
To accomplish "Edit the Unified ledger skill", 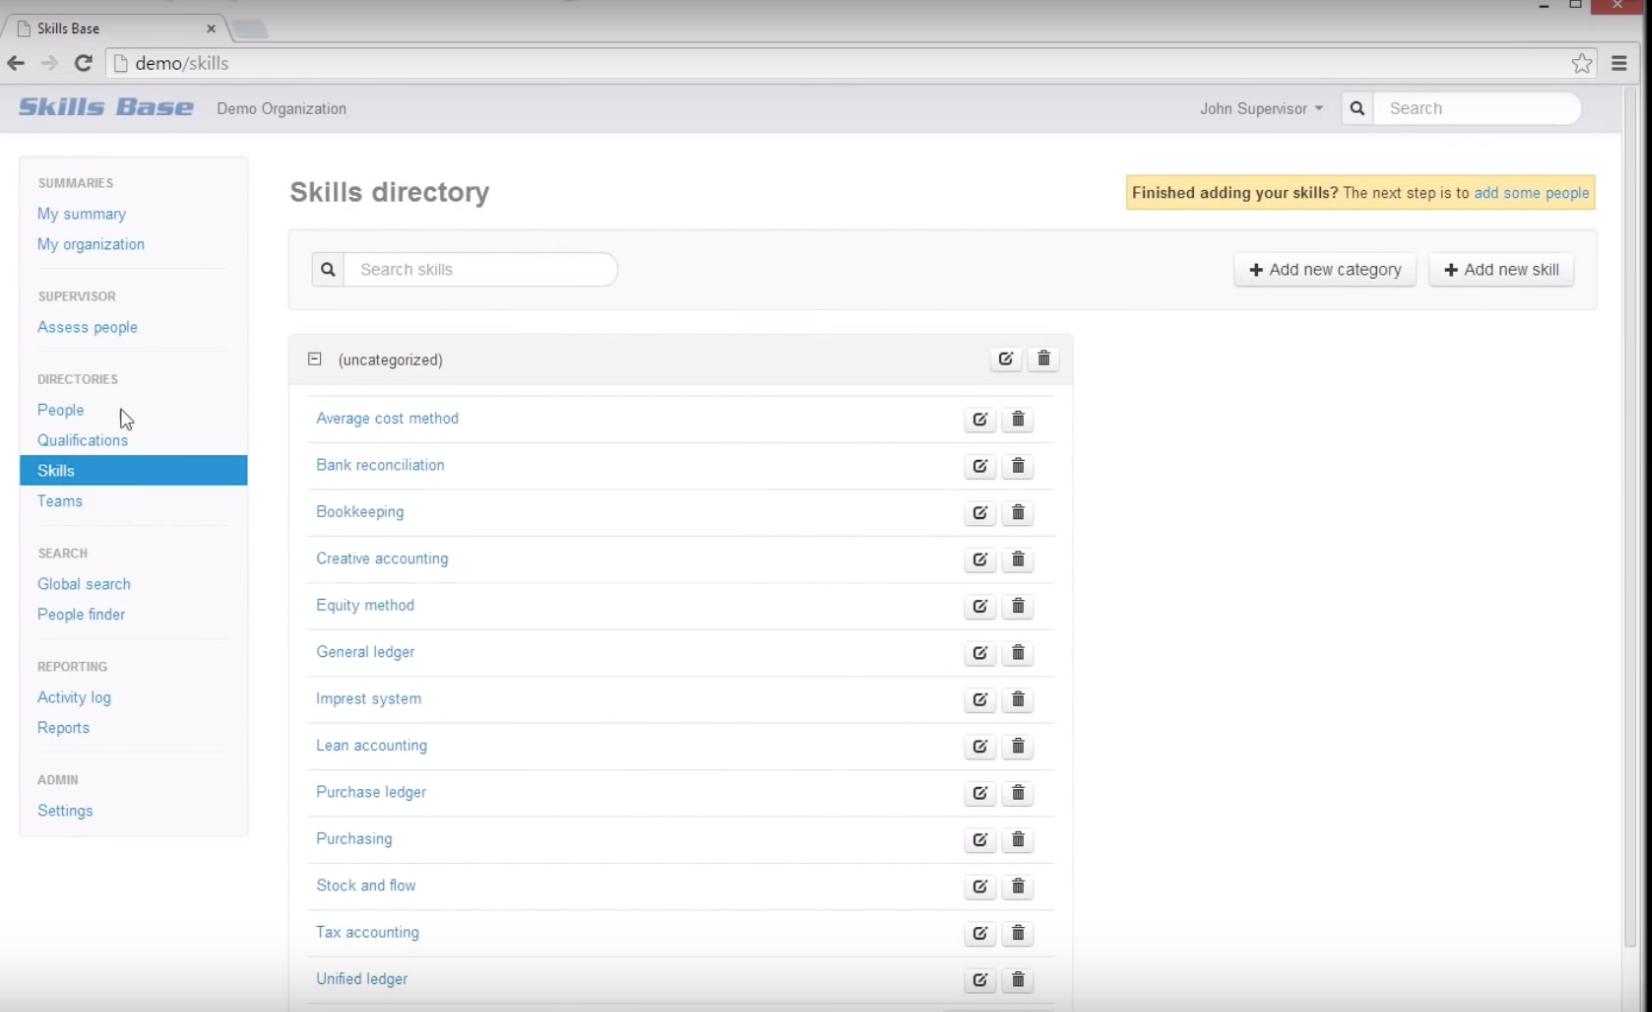I will [x=980, y=980].
